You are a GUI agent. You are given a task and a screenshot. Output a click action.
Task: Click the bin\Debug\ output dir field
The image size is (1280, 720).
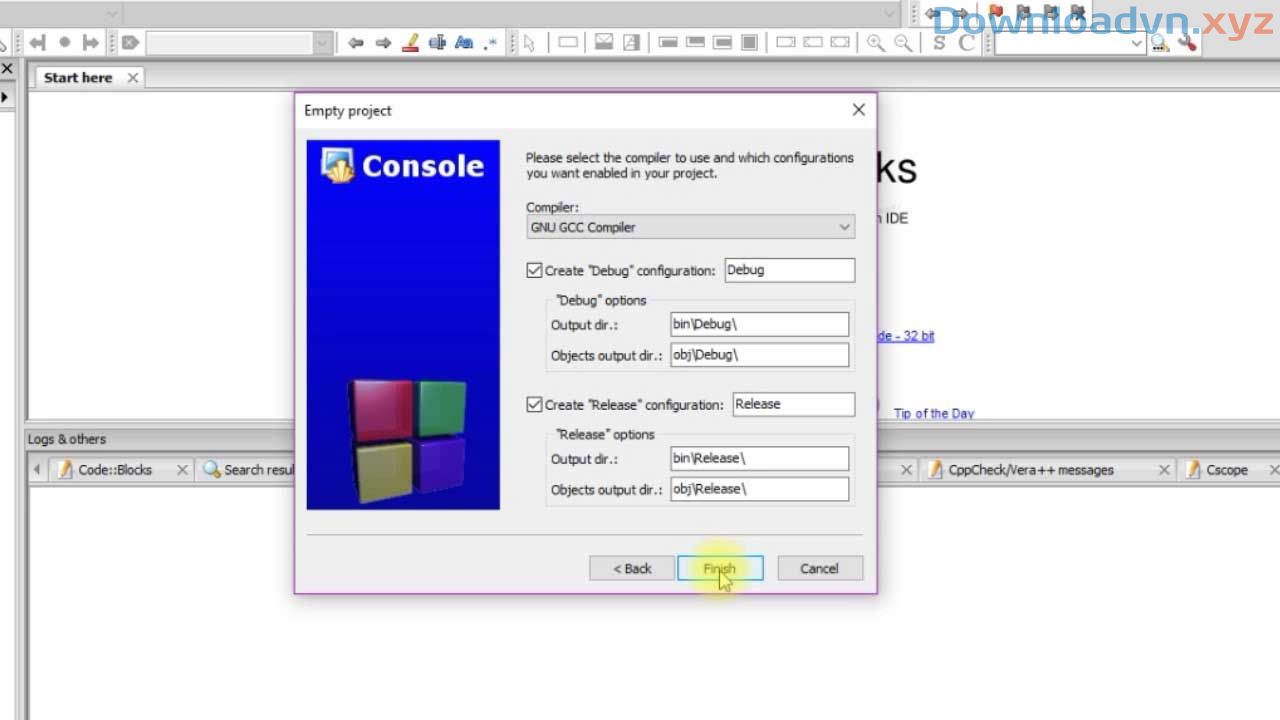[760, 324]
